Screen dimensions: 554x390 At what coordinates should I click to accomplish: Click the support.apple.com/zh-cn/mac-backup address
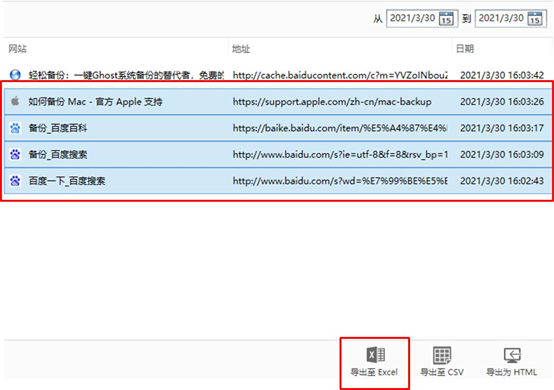coord(332,102)
